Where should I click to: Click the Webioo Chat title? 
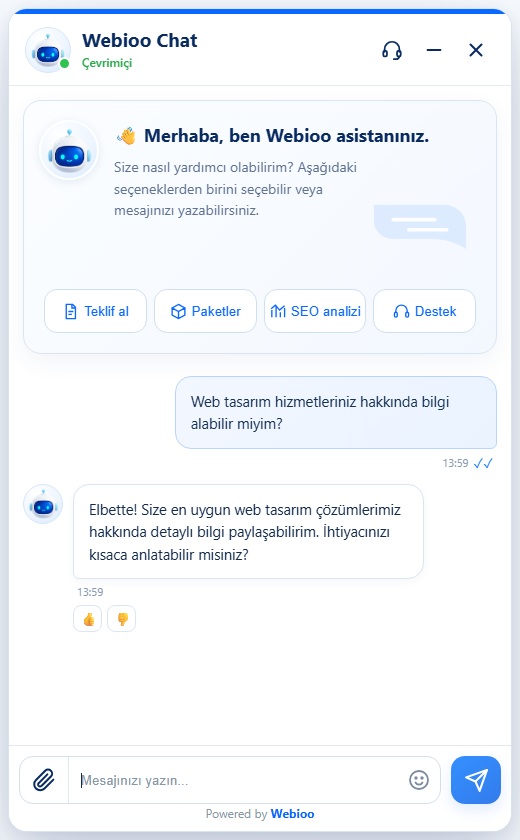click(139, 41)
